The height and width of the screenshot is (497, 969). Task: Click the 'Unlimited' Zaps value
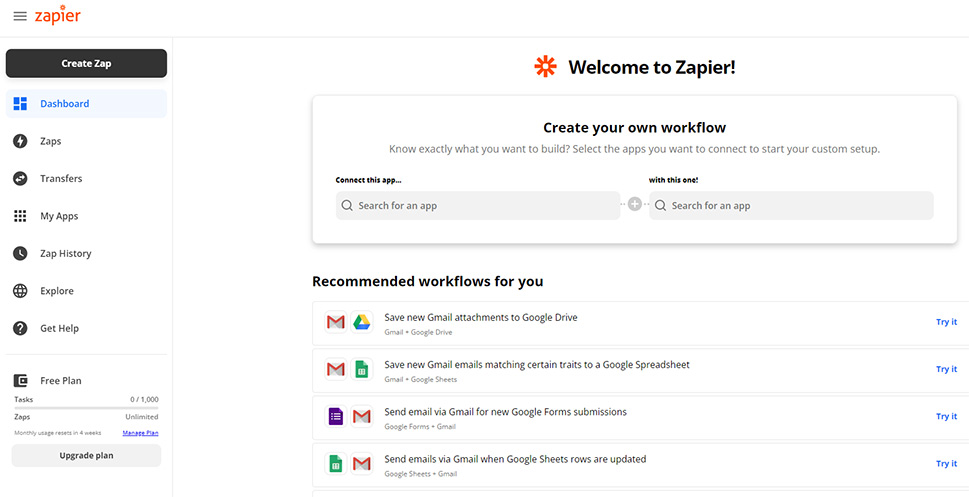click(142, 417)
